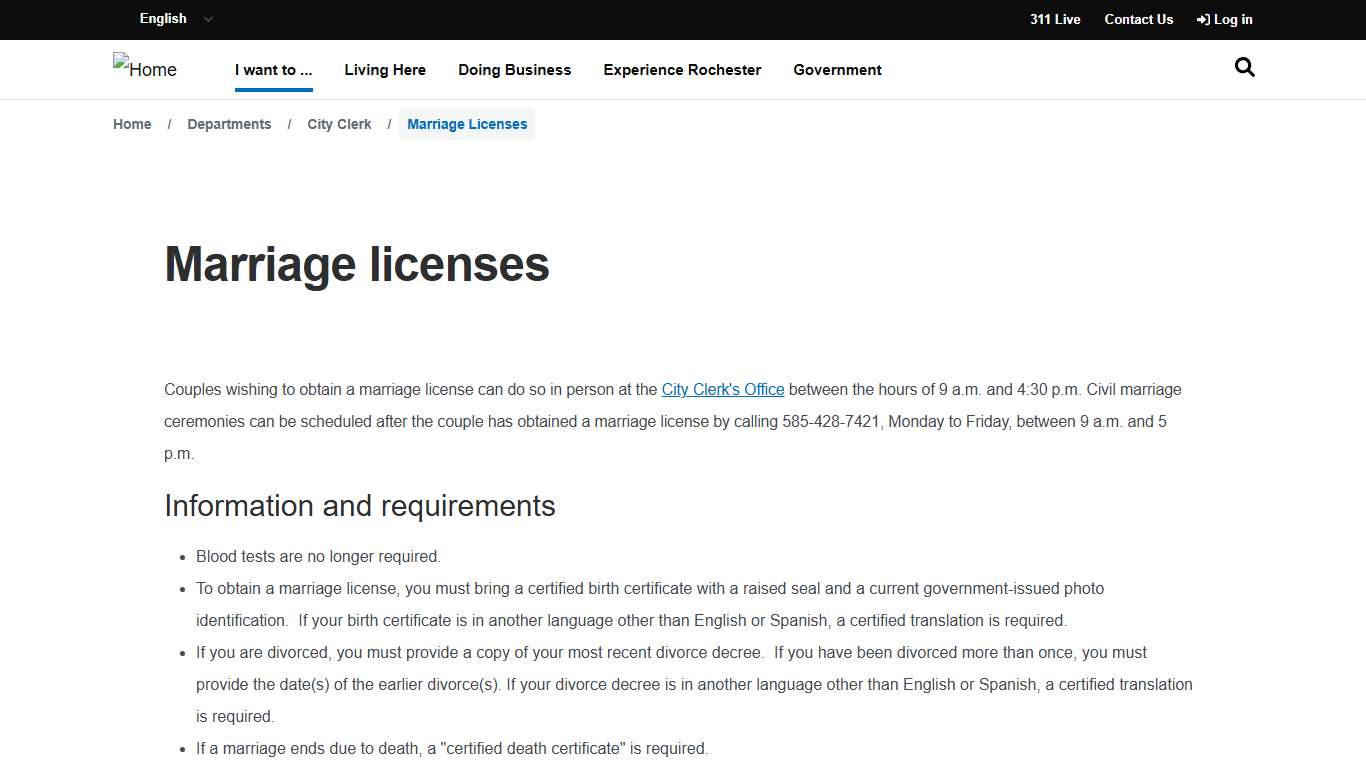
Task: Click Departments in the breadcrumb trail
Action: 229,123
